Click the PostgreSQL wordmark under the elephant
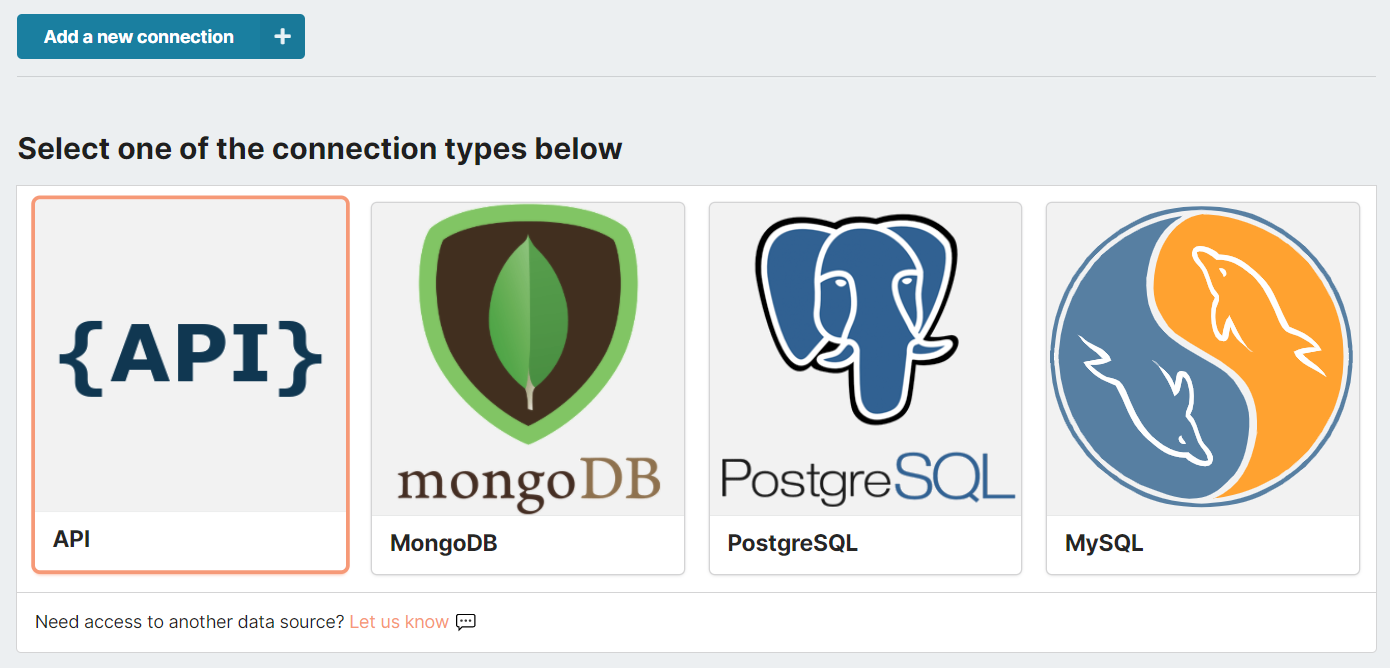 [x=866, y=478]
